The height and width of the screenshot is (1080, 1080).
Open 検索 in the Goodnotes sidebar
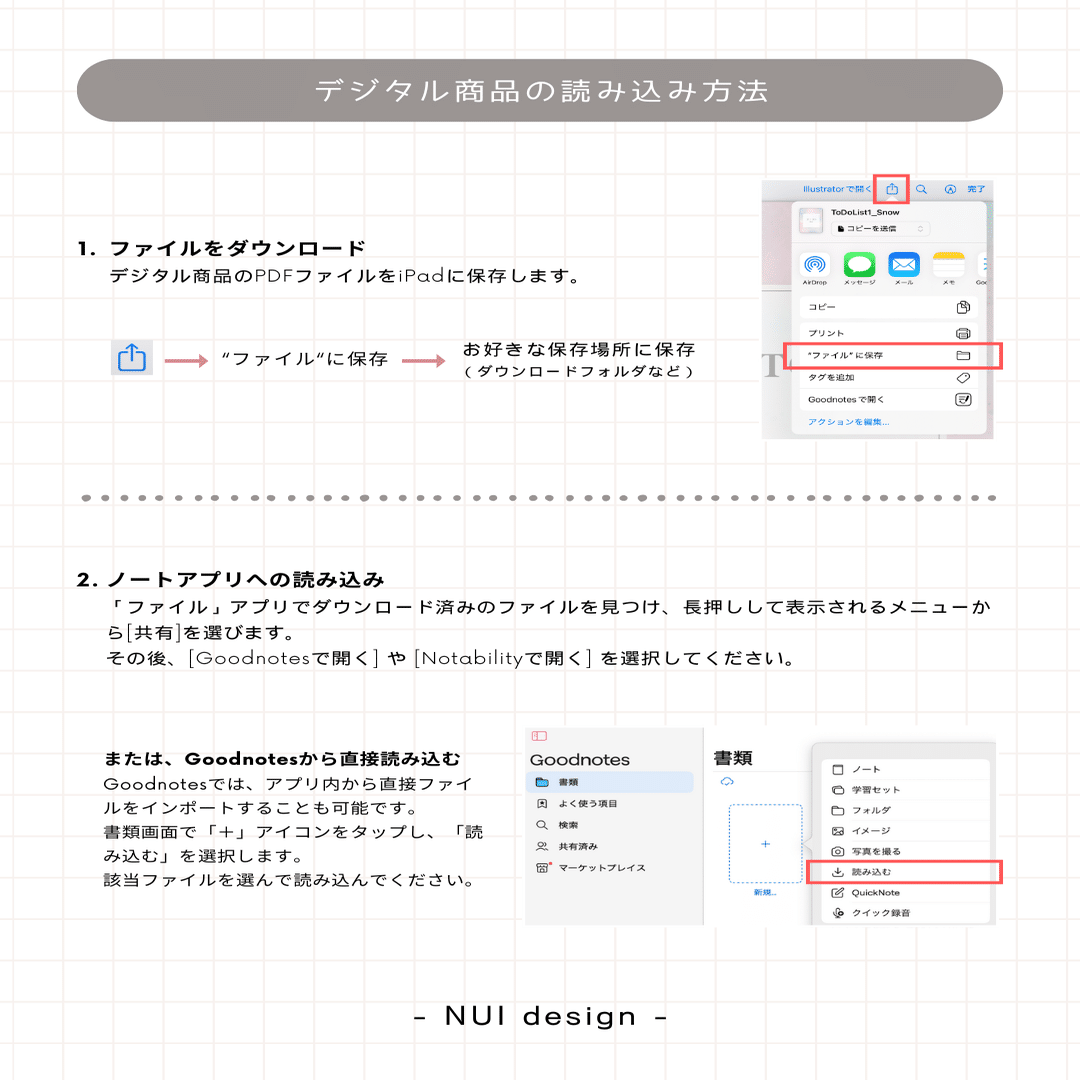(x=610, y=825)
